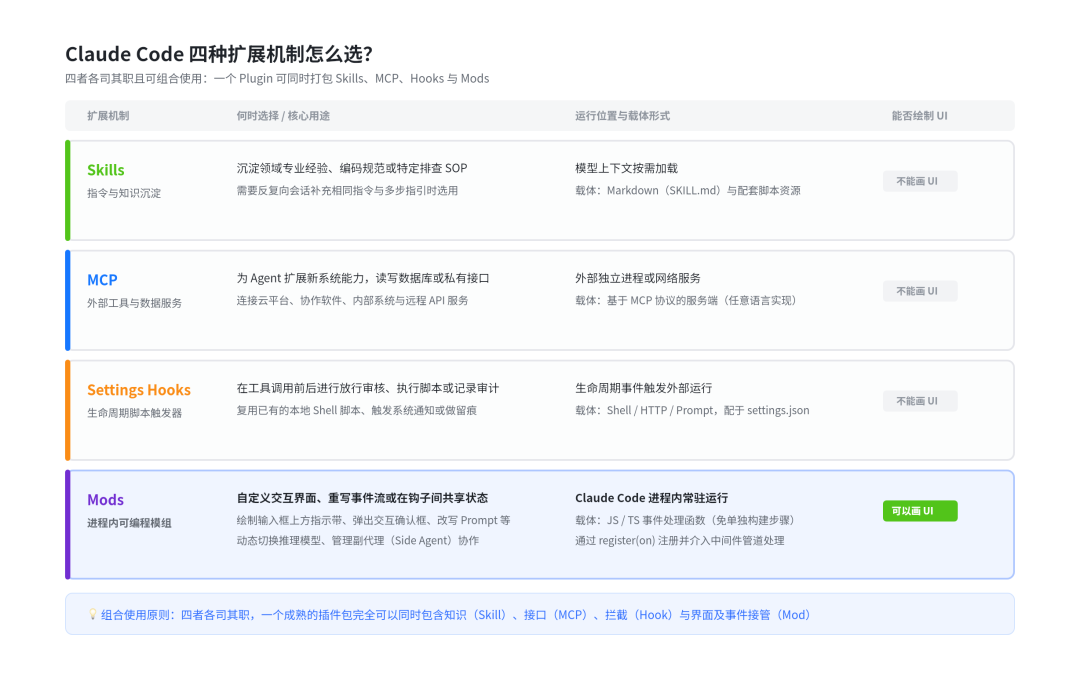Viewport: 1080px width, 693px height.
Task: Click '动态切换推理模型、管理副代理（Side Agent）协作'
Action: click(357, 541)
